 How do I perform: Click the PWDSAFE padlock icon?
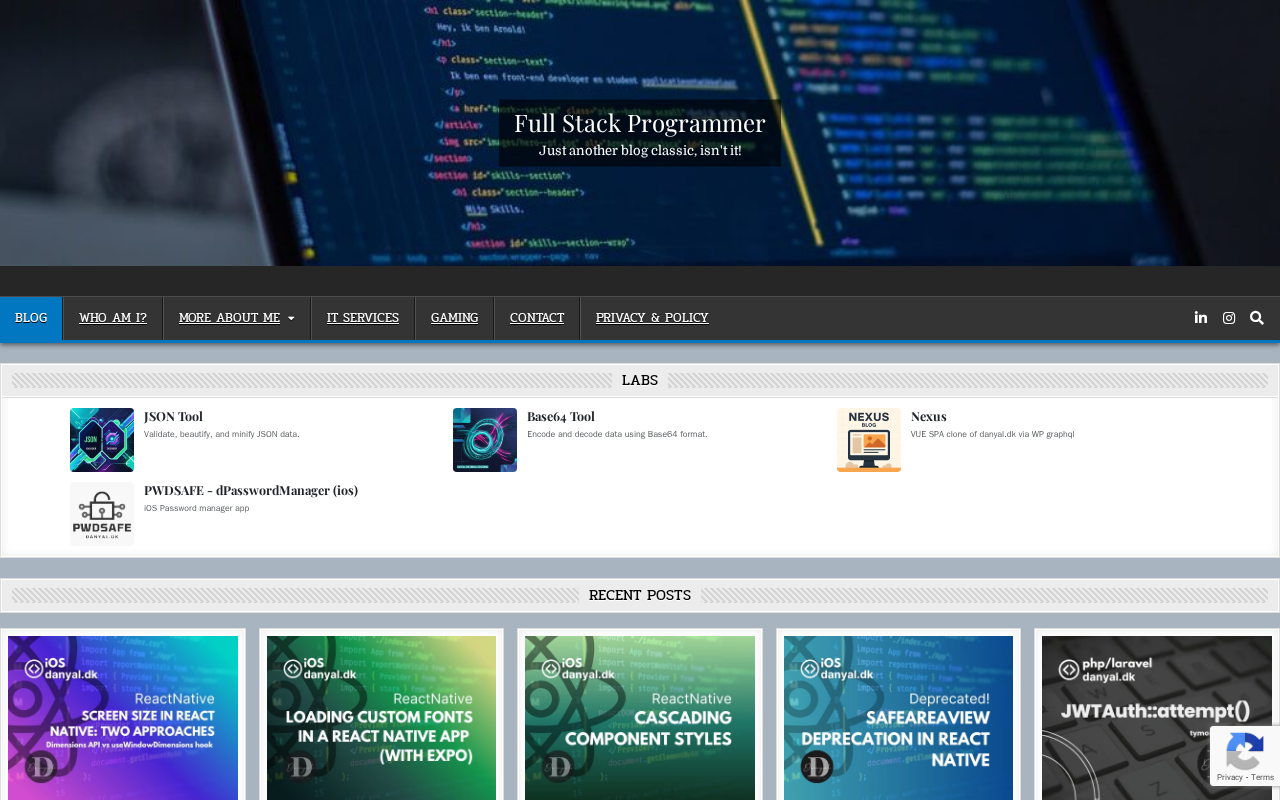pos(102,513)
